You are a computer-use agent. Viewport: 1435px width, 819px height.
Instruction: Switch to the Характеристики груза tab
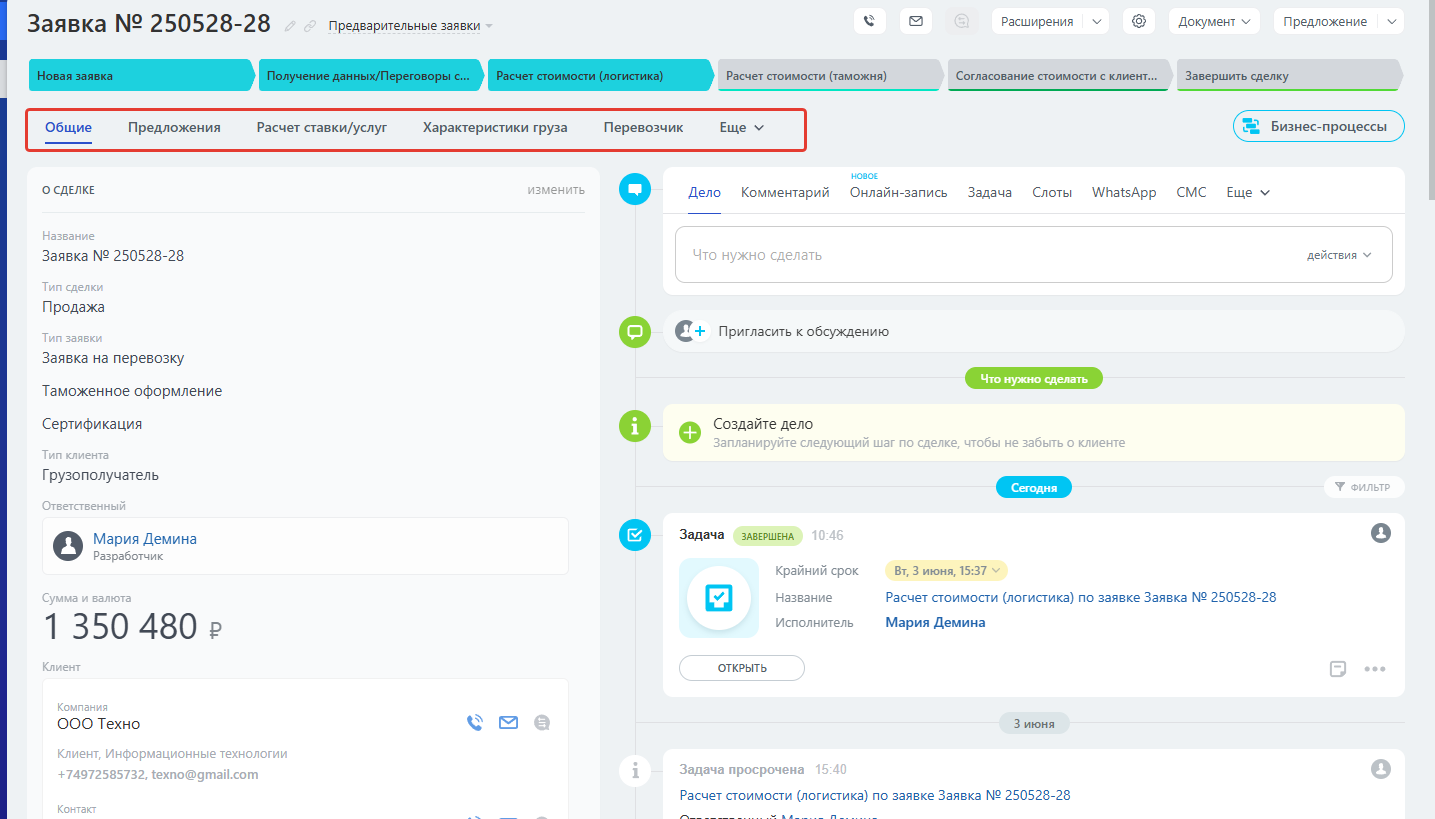[495, 128]
